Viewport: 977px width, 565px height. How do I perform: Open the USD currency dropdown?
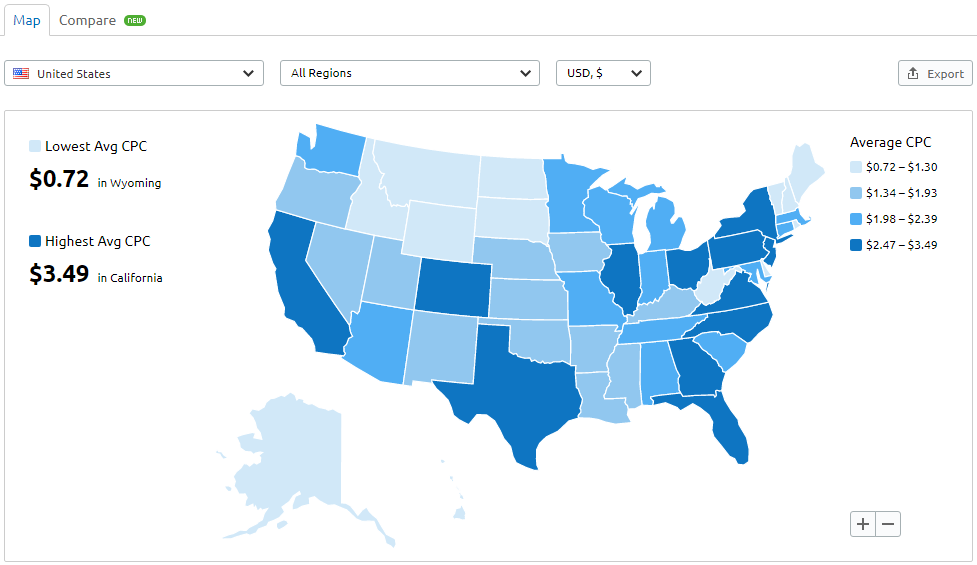(603, 73)
